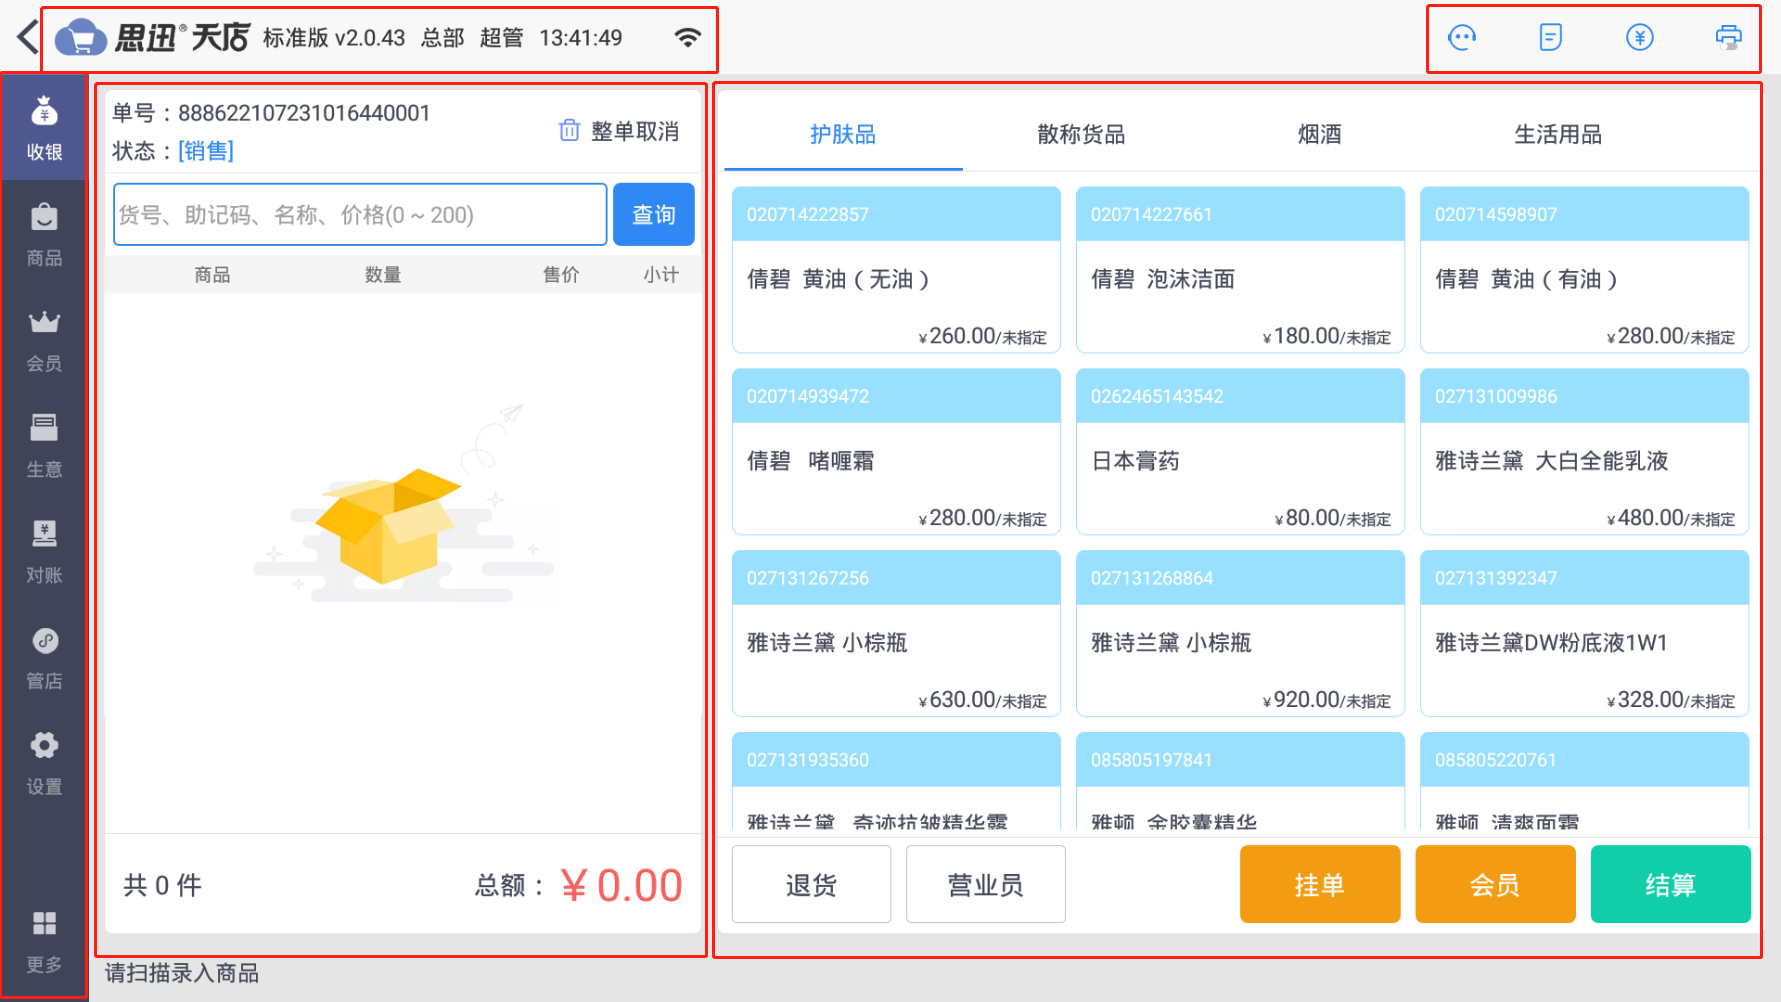Select 雅诗兰黛 小棕瓶 card priced 630.00
Screen dimensions: 1781x1002
tap(896, 634)
